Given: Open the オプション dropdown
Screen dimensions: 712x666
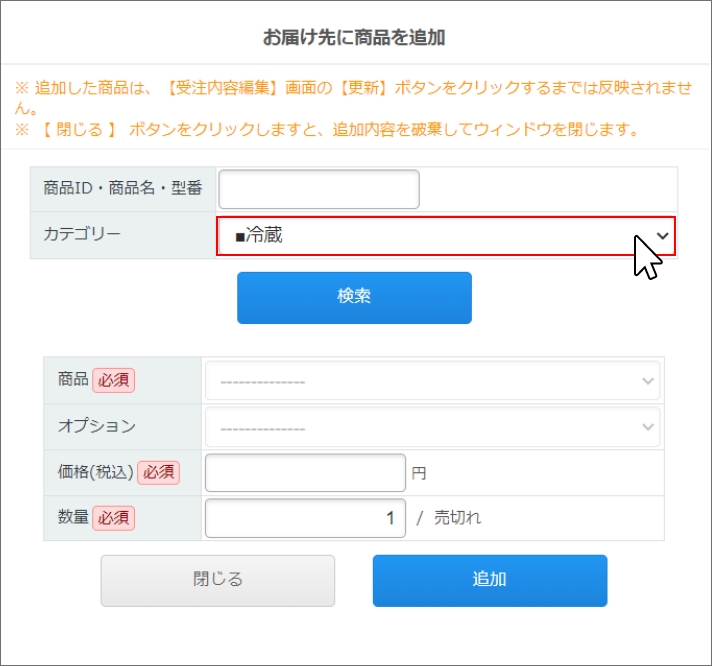Looking at the screenshot, I should coord(432,426).
